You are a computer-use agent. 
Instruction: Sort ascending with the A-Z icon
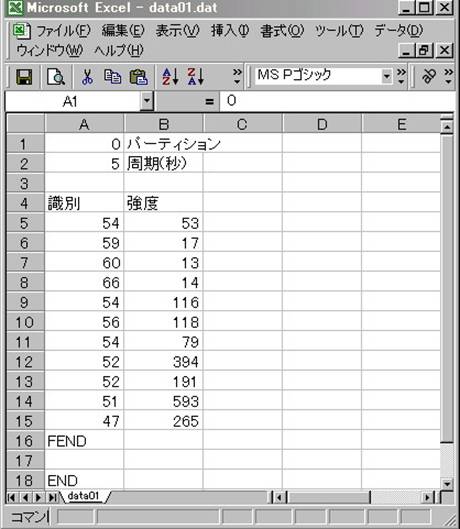click(x=170, y=77)
